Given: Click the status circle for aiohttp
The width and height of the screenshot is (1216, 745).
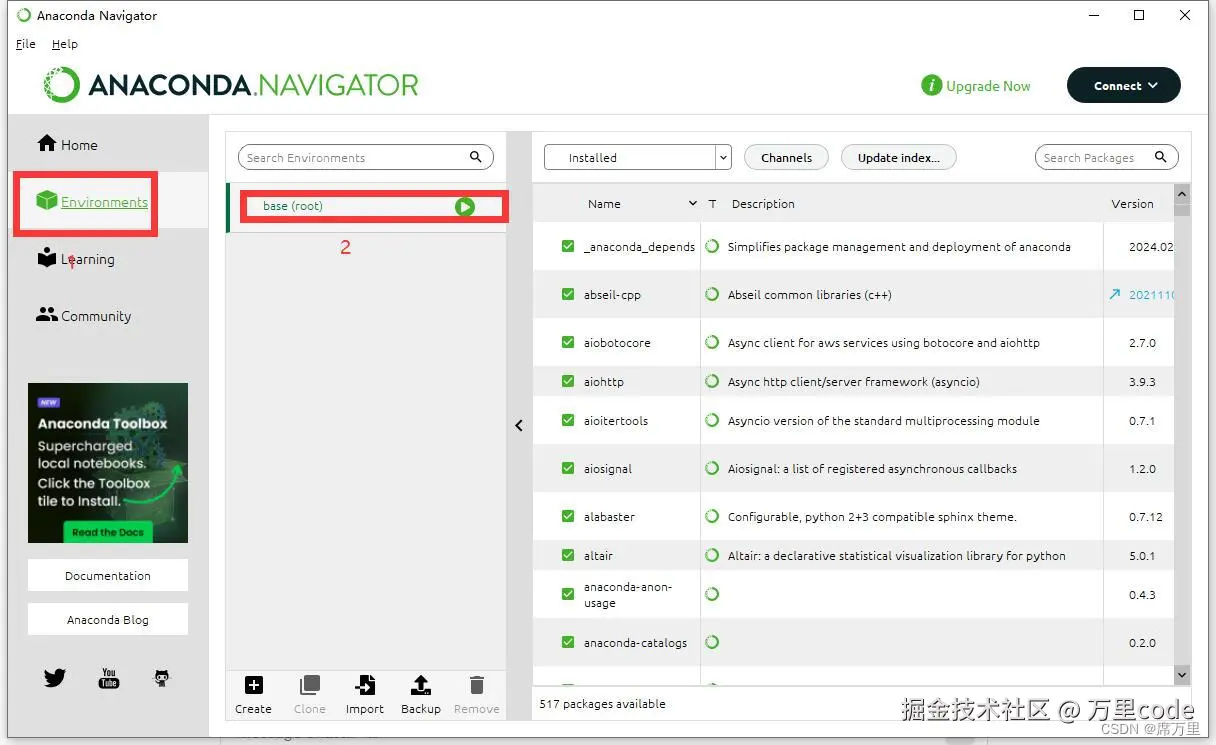Looking at the screenshot, I should tap(712, 381).
